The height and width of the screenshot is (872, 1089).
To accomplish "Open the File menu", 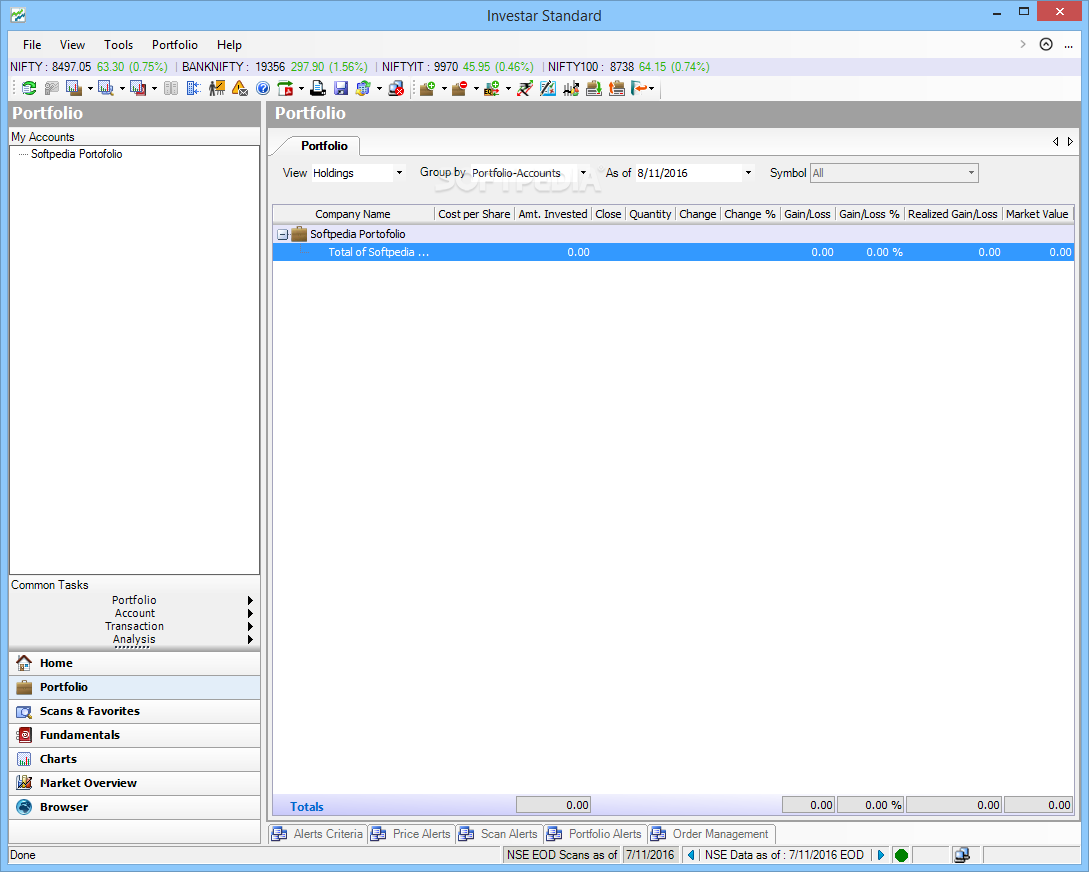I will click(32, 44).
